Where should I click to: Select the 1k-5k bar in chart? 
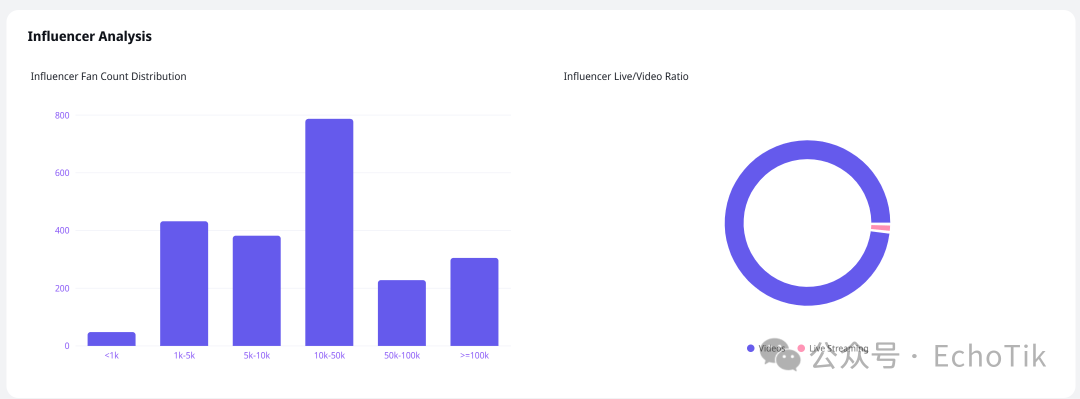tap(184, 283)
